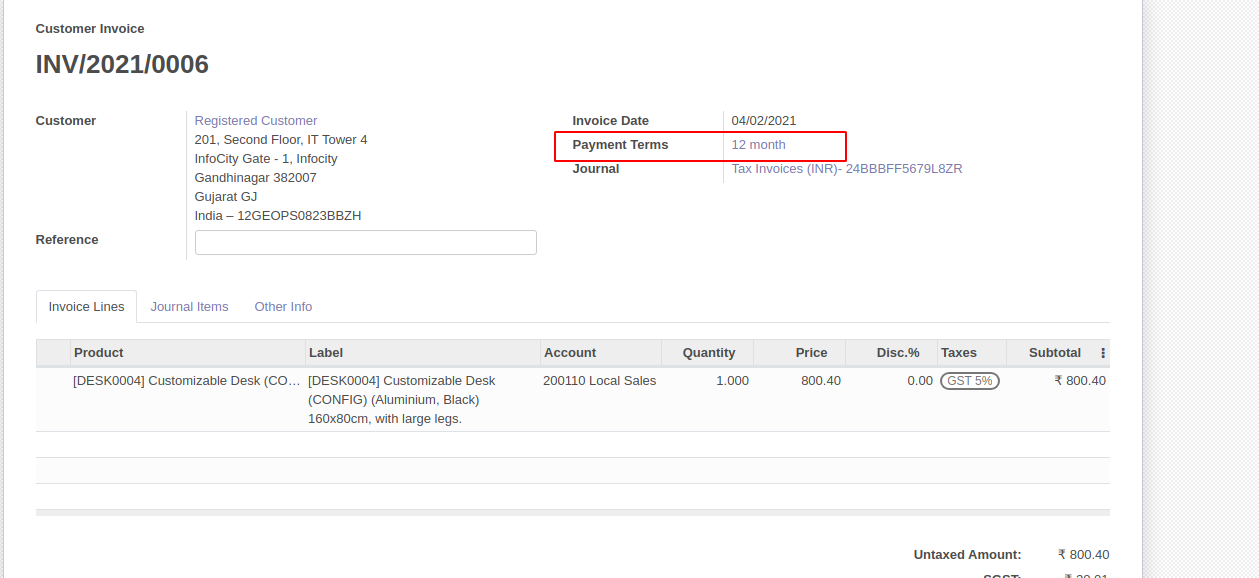This screenshot has height=578, width=1259.
Task: Select the [DESK0004] Customizable Desk product cell
Action: (x=187, y=381)
